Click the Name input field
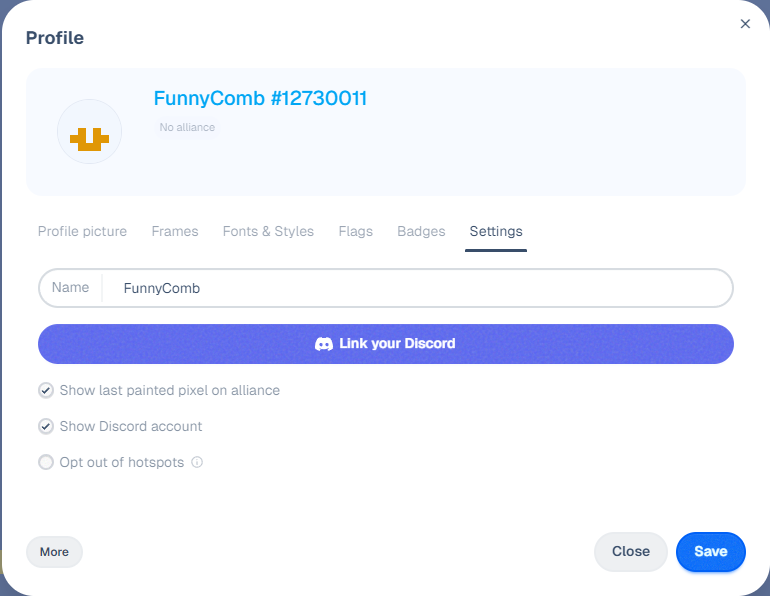Viewport: 770px width, 596px height. pos(386,288)
